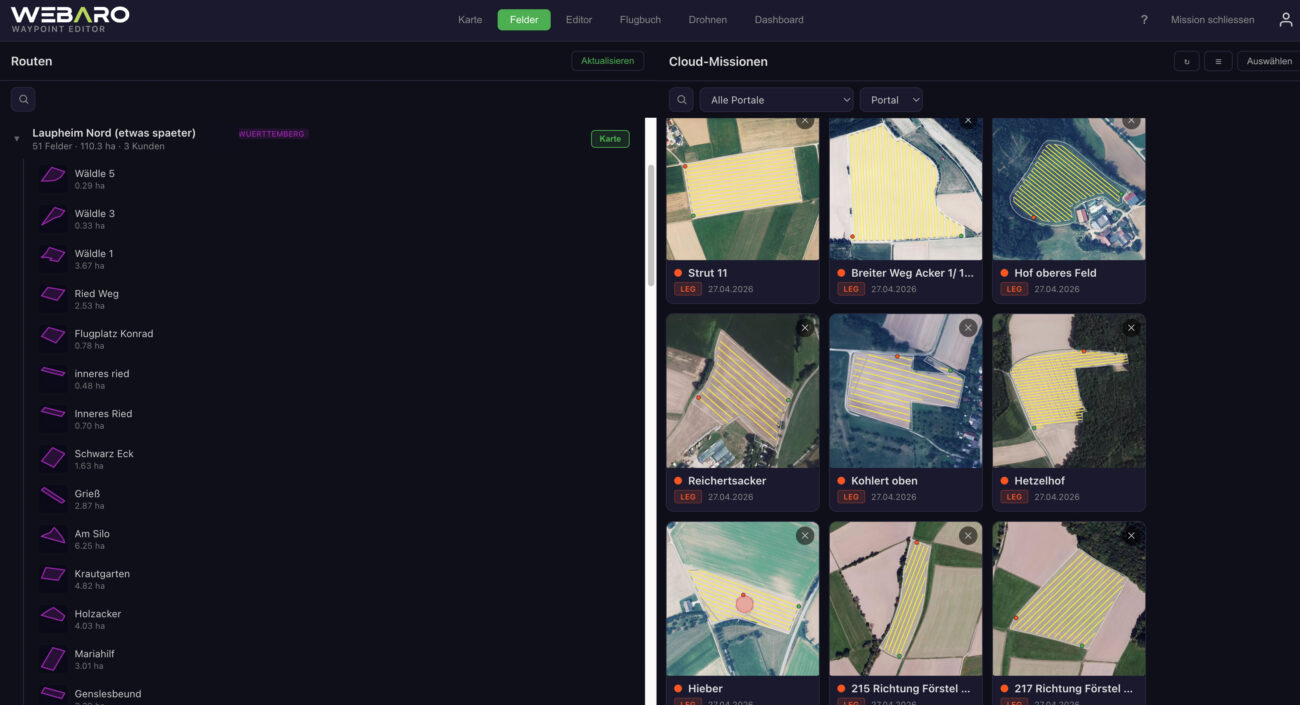
Task: Click the field shape icon for Flugplatz Konrad
Action: click(53, 334)
